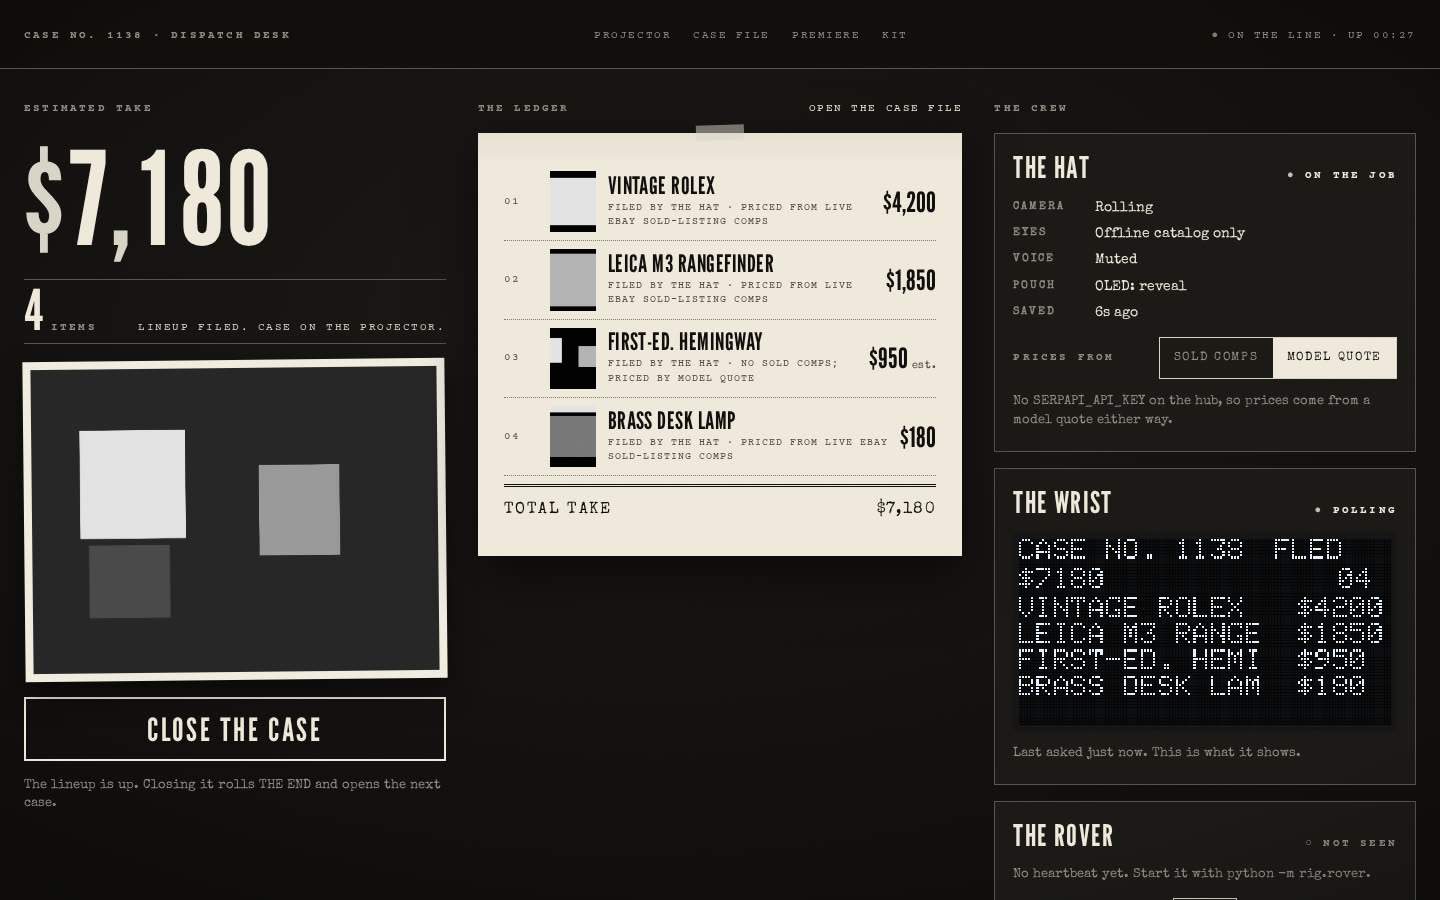Open the Vintage Rolex thumbnail
The image size is (1440, 900).
click(573, 202)
